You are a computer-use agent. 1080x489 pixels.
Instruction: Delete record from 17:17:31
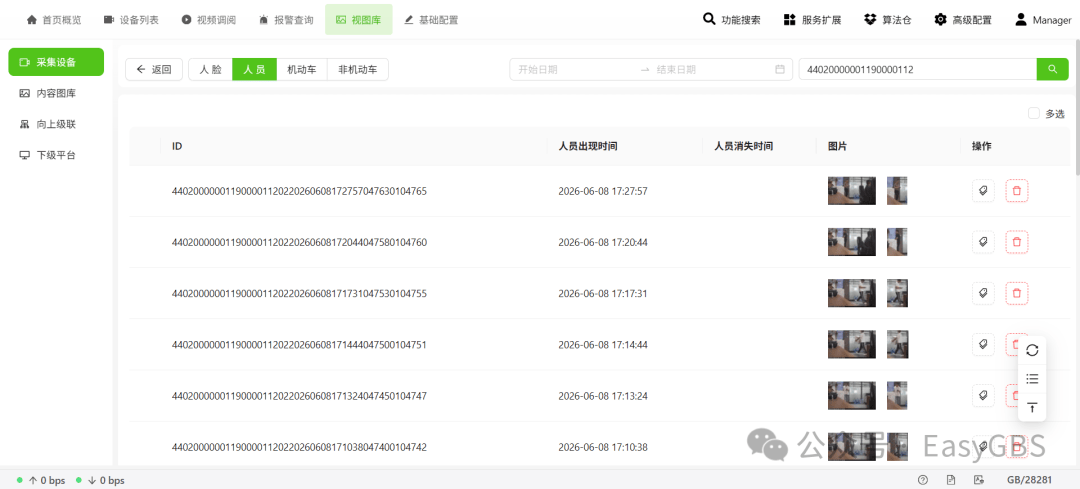[1017, 293]
